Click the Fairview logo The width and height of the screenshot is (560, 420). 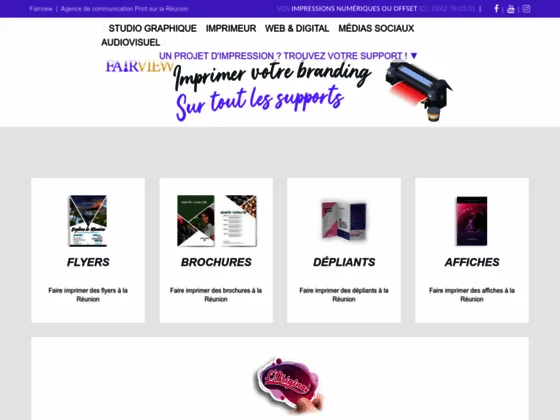140,66
